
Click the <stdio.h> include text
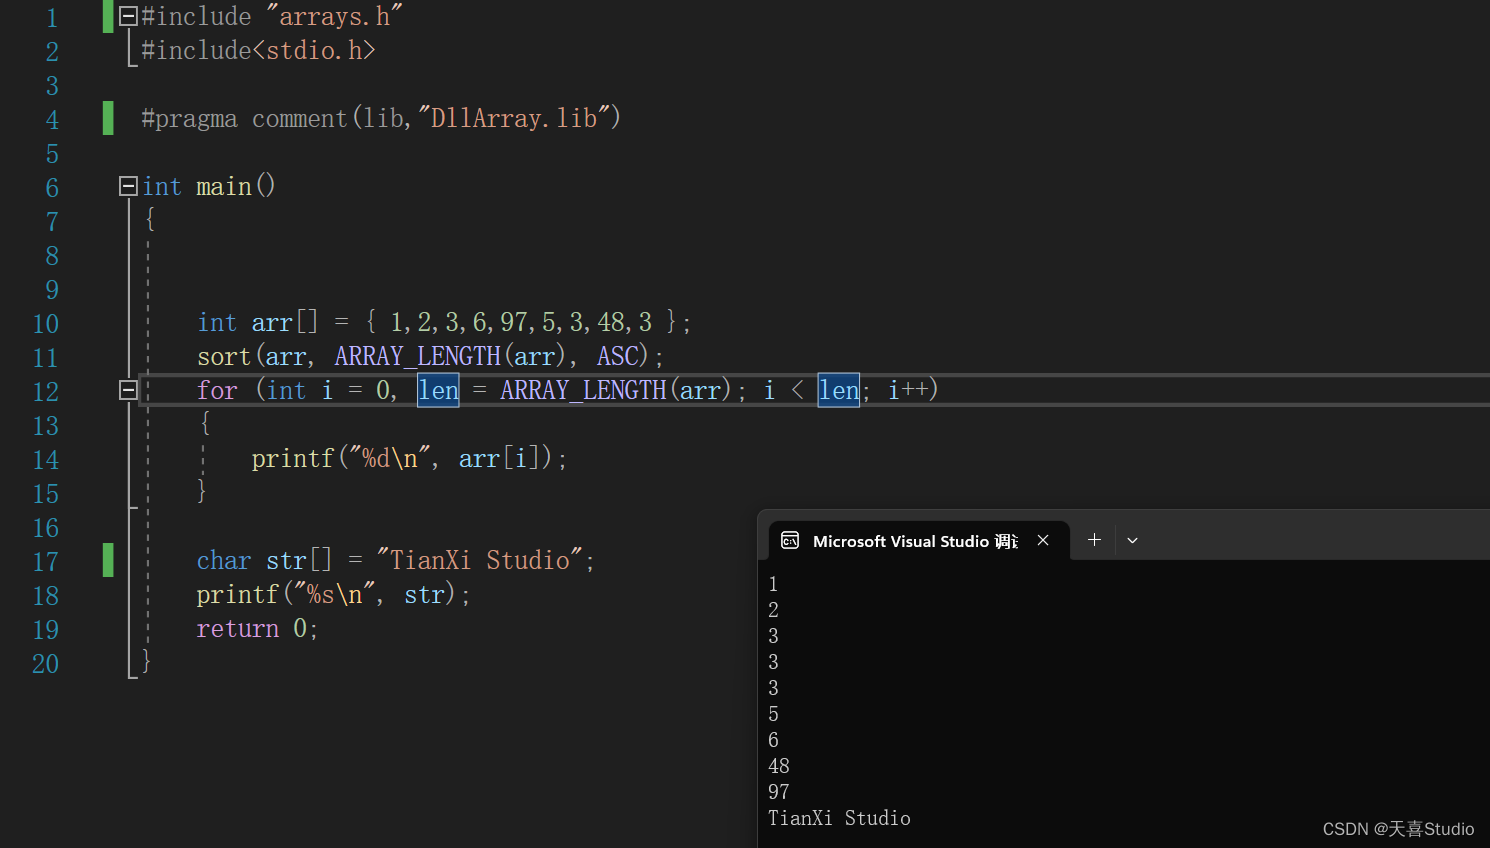314,50
